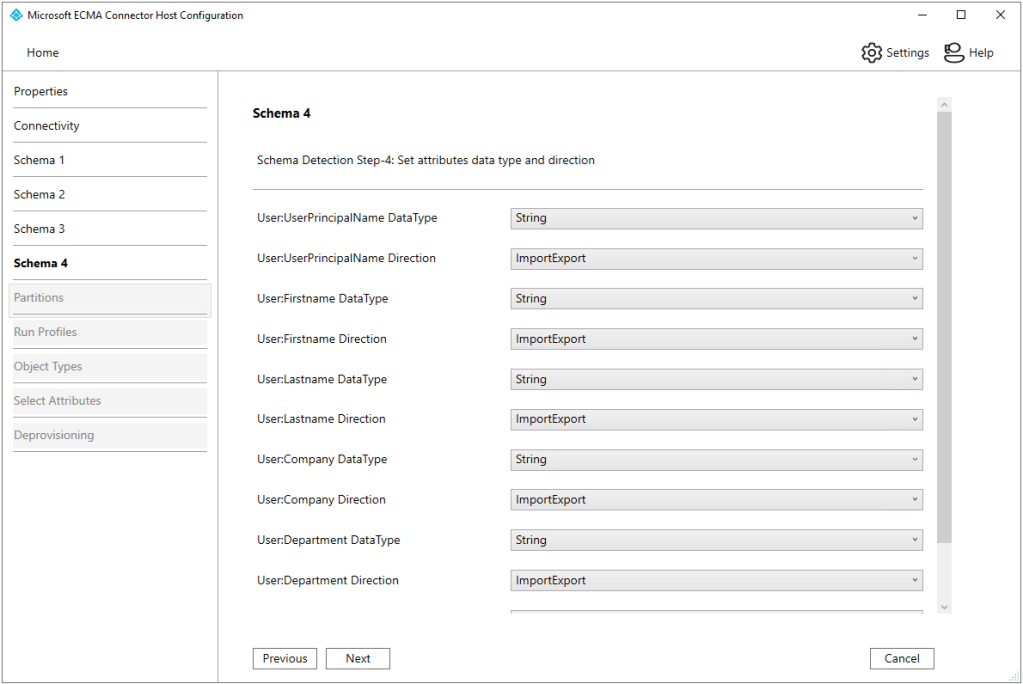This screenshot has height=684, width=1023.
Task: Open the Home menu
Action: 43,53
